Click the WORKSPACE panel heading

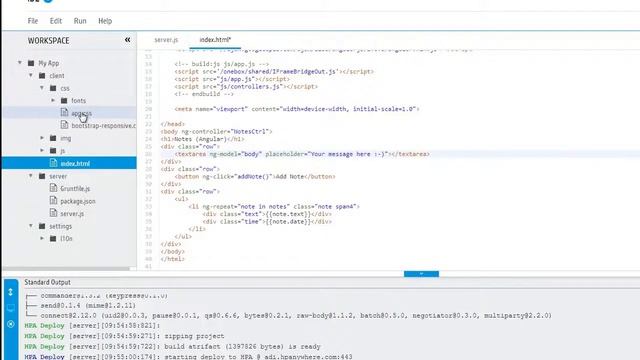49,40
